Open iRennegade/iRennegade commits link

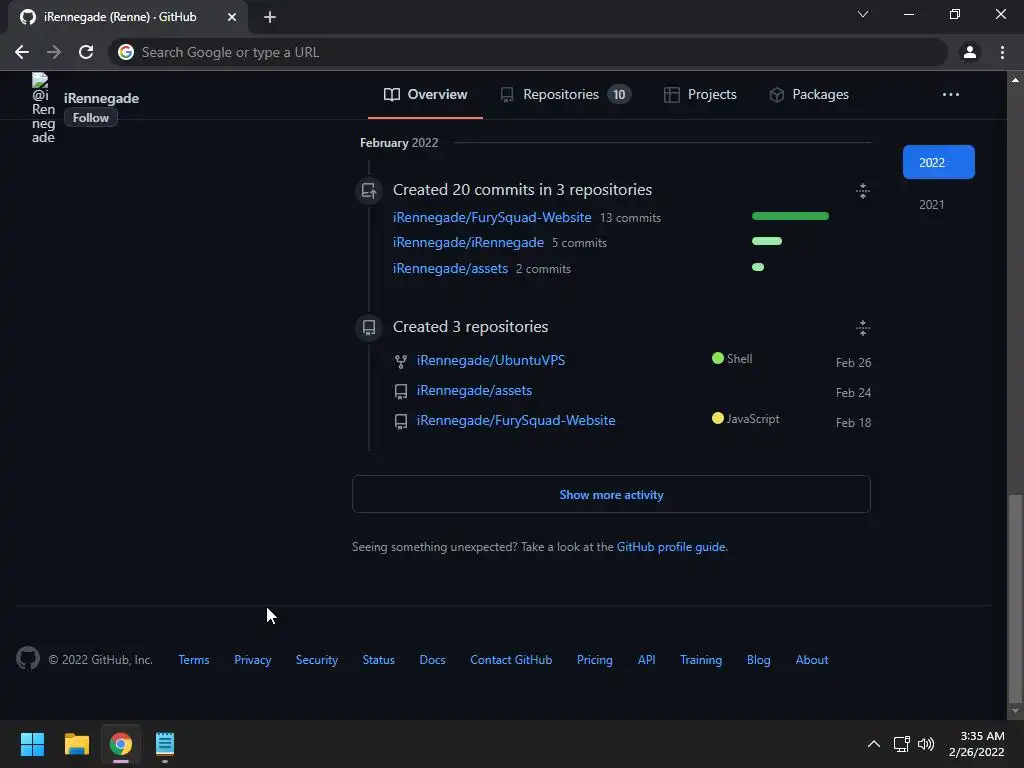[468, 242]
